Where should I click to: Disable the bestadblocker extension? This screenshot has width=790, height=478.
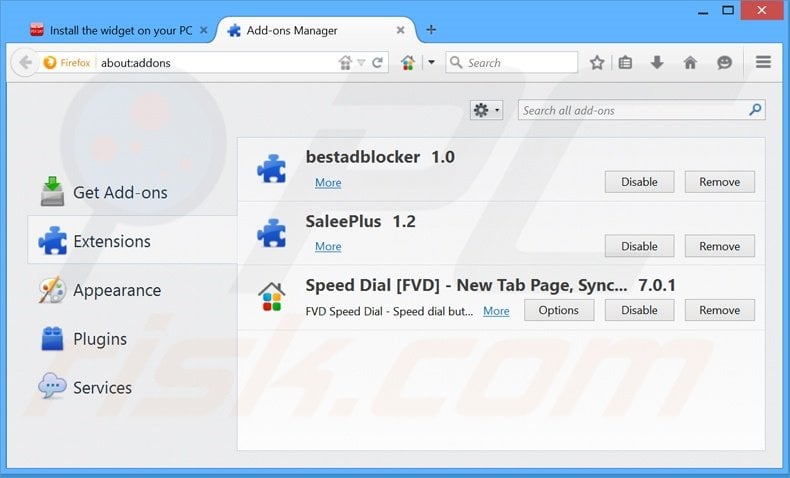click(639, 182)
